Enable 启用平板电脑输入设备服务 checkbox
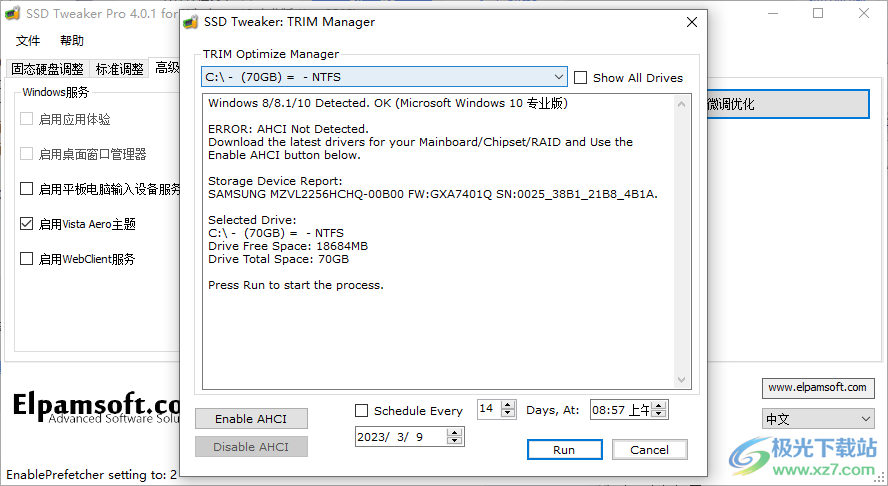The width and height of the screenshot is (888, 486). [27, 189]
